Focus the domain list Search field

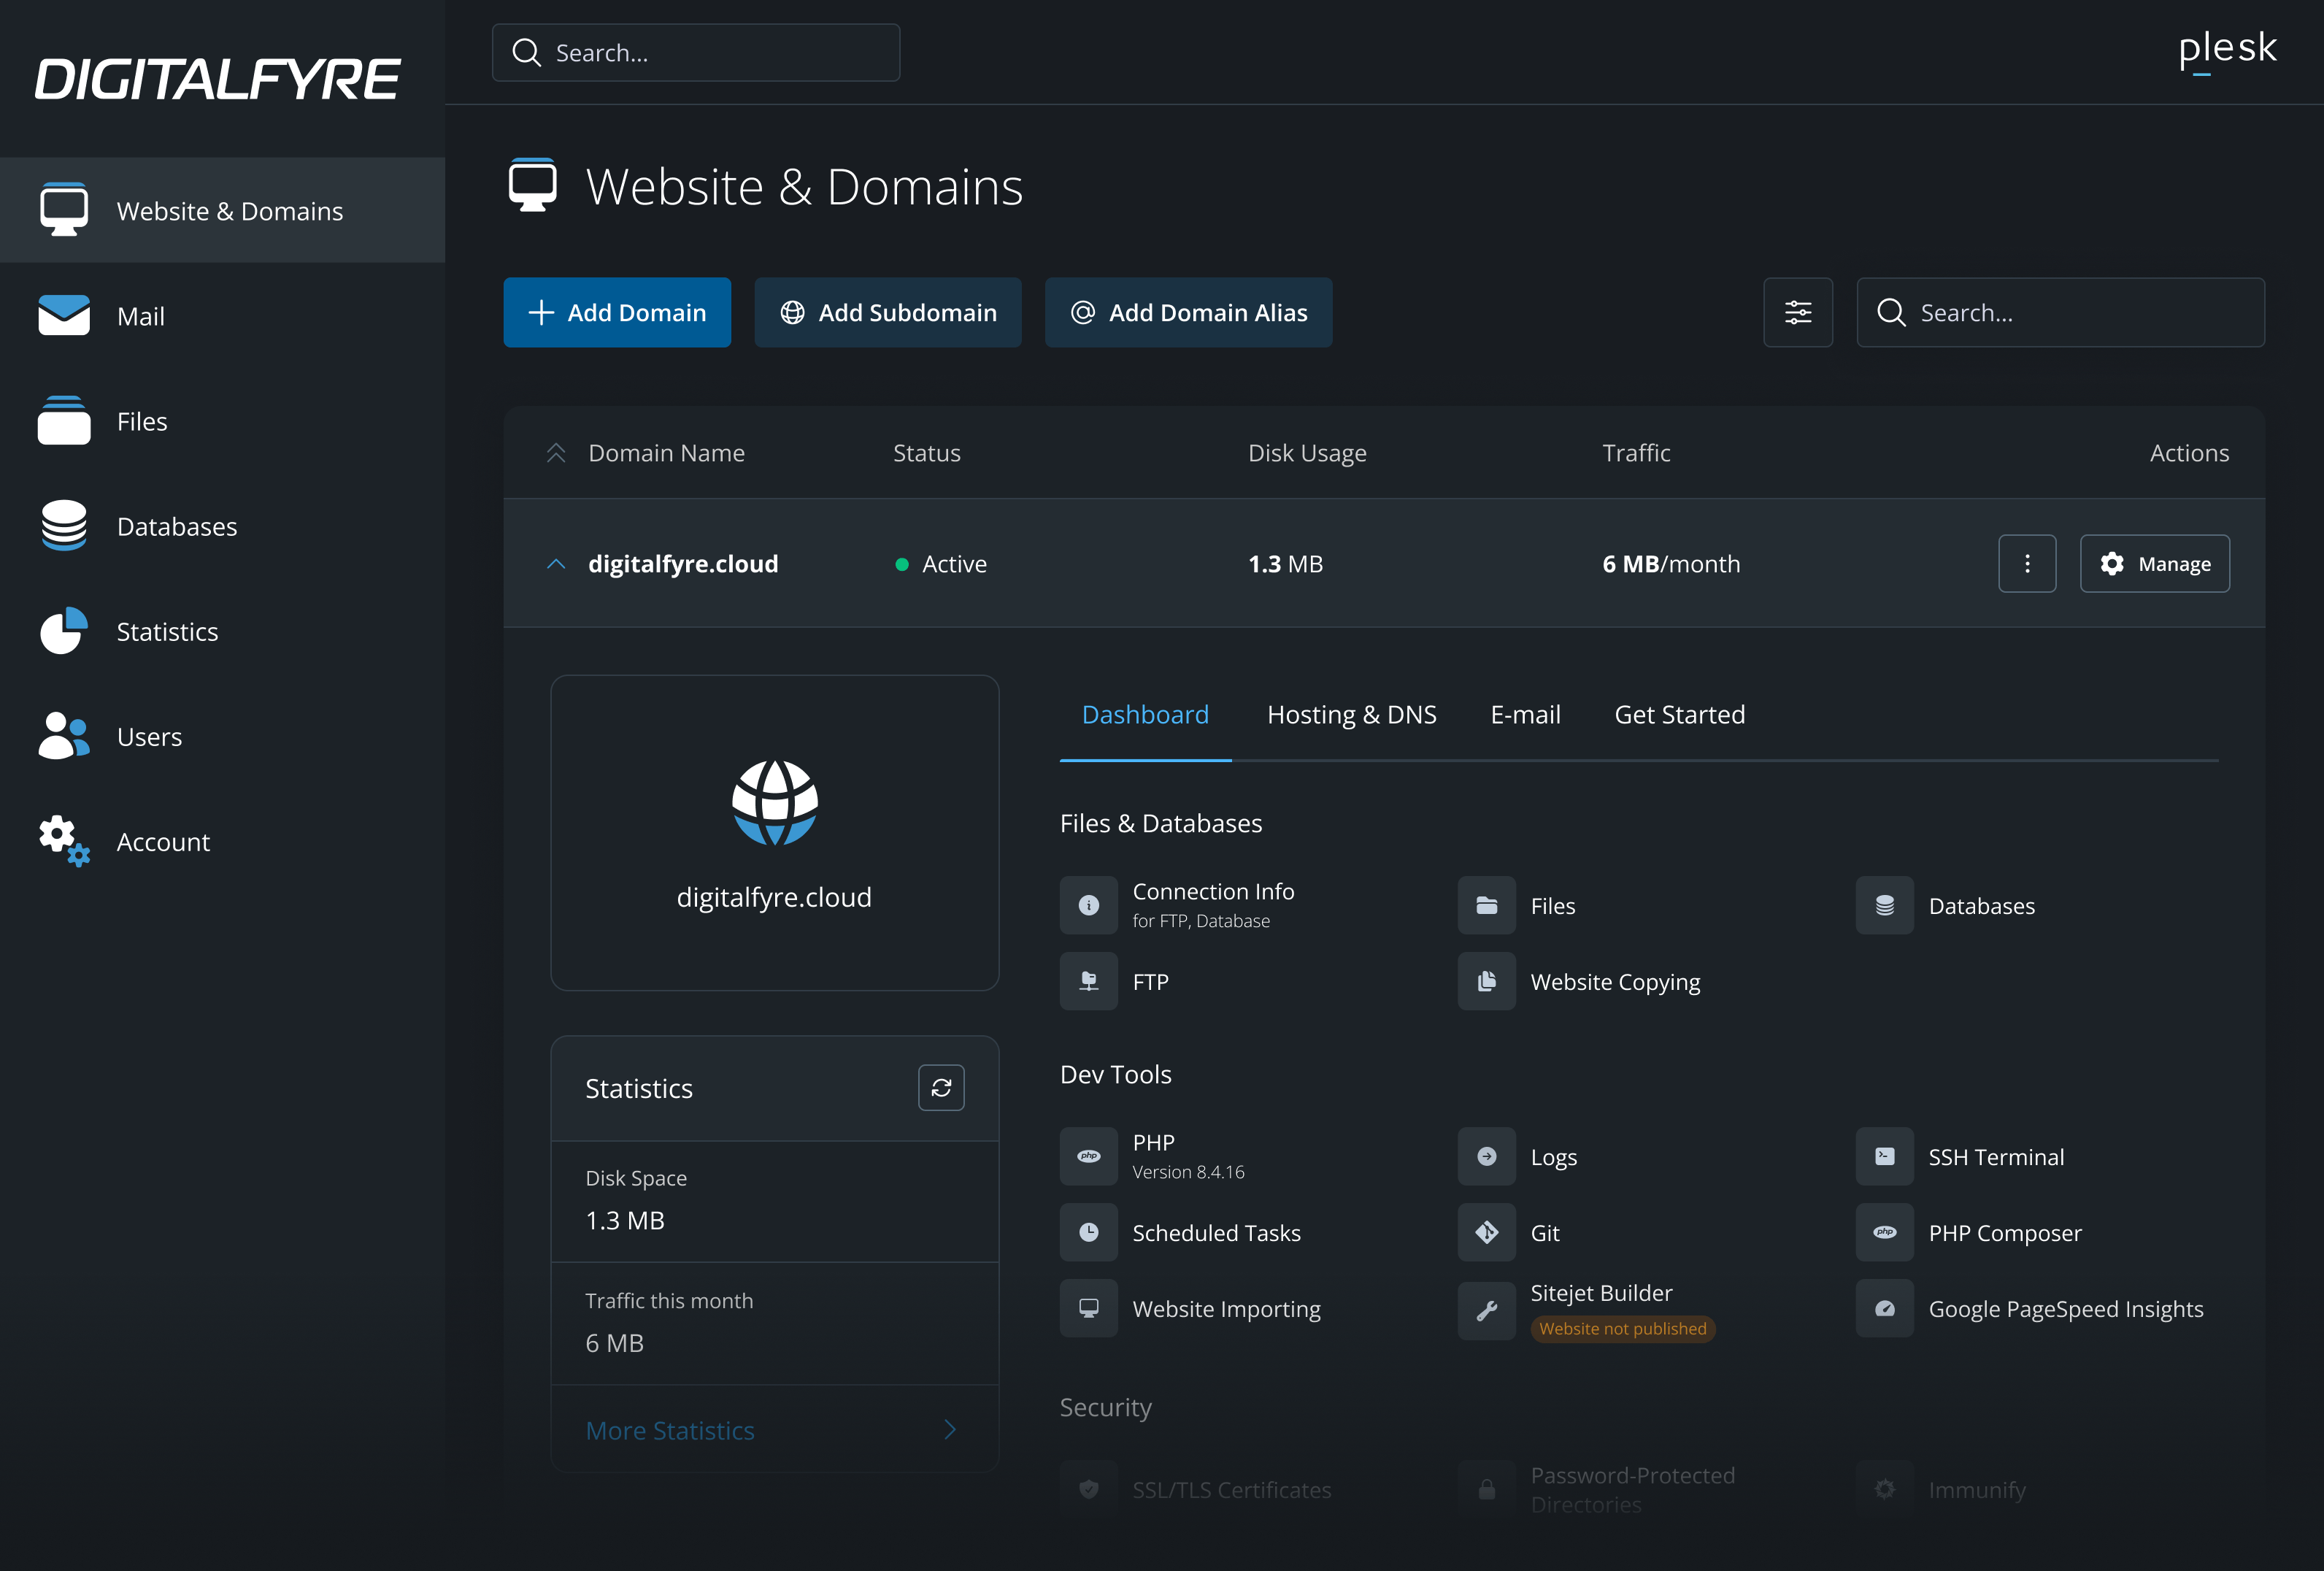(2060, 312)
